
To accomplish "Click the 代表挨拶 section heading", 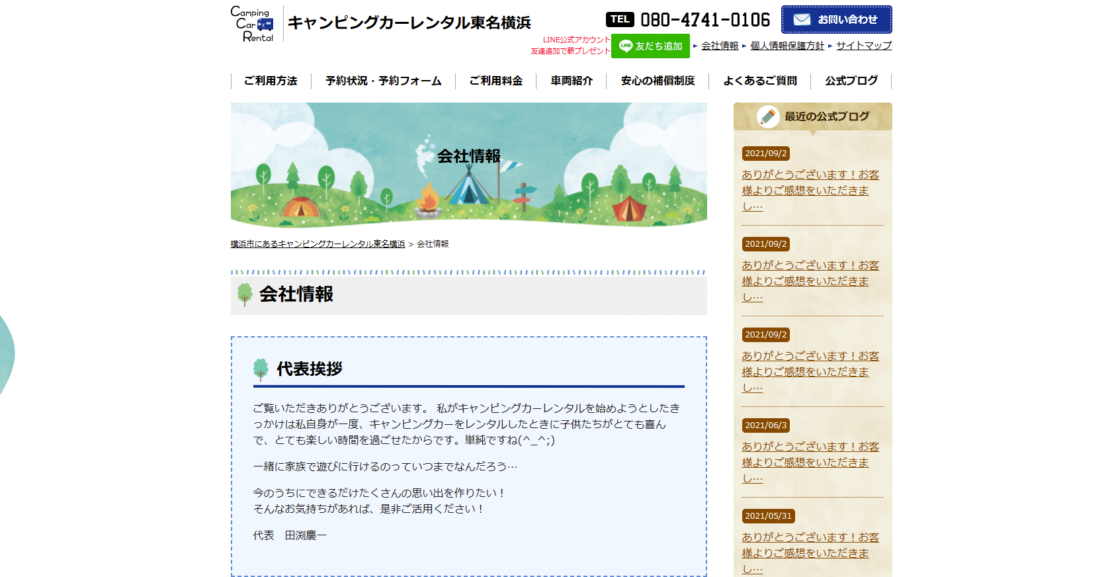I will [309, 369].
